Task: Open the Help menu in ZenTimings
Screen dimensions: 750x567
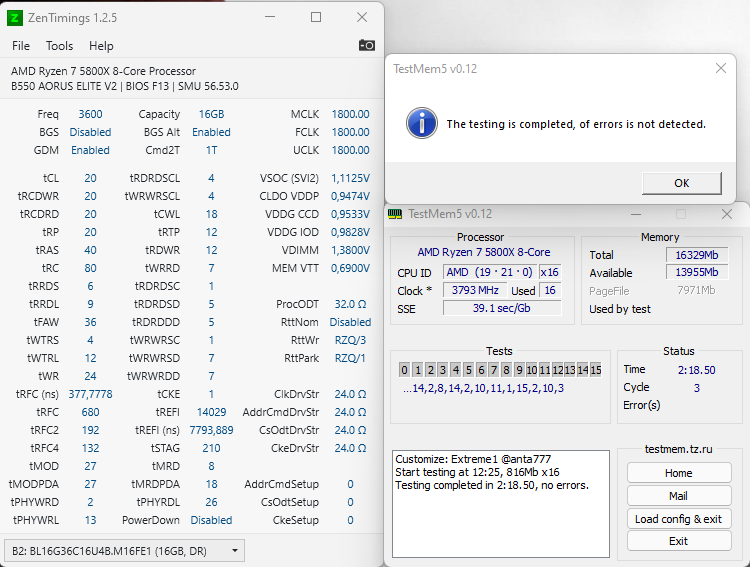Action: 101,46
